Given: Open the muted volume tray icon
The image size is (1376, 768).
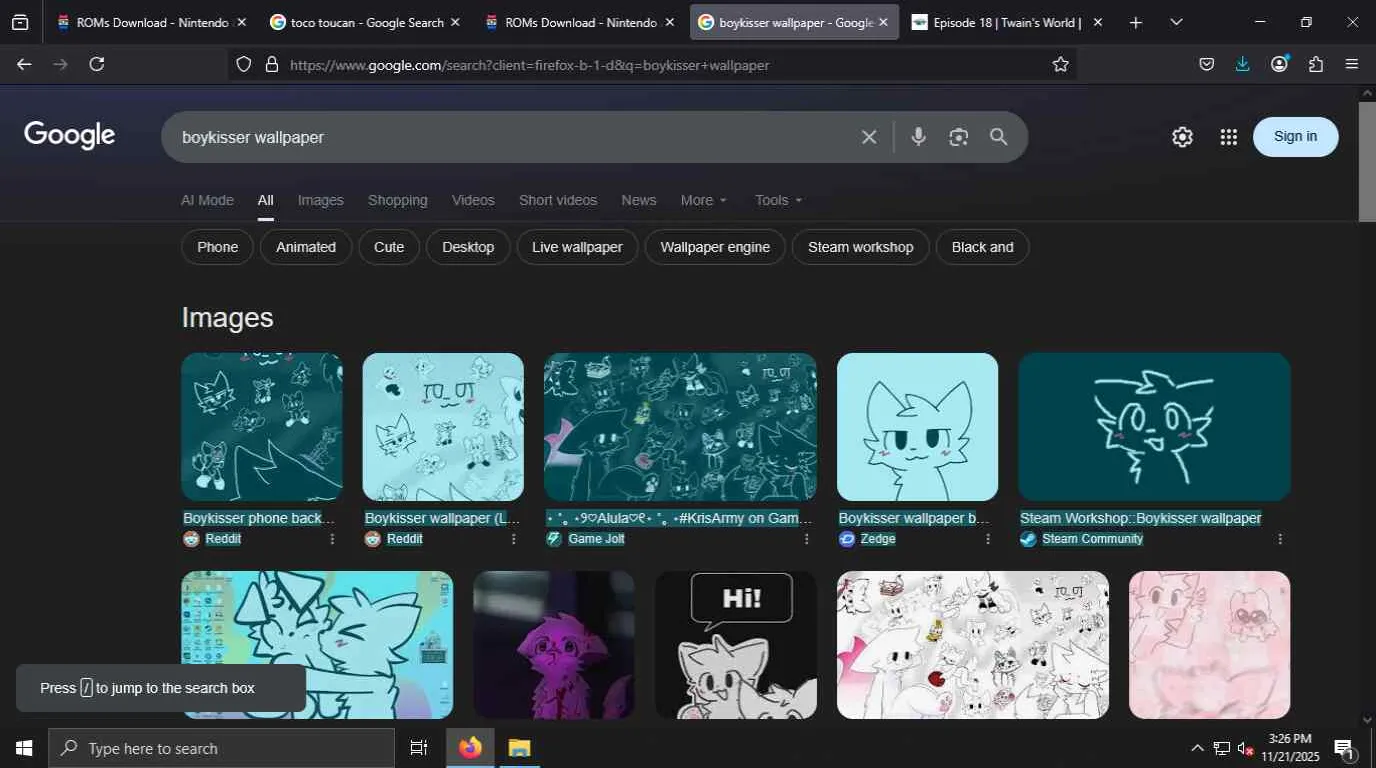Looking at the screenshot, I should coord(1246,748).
